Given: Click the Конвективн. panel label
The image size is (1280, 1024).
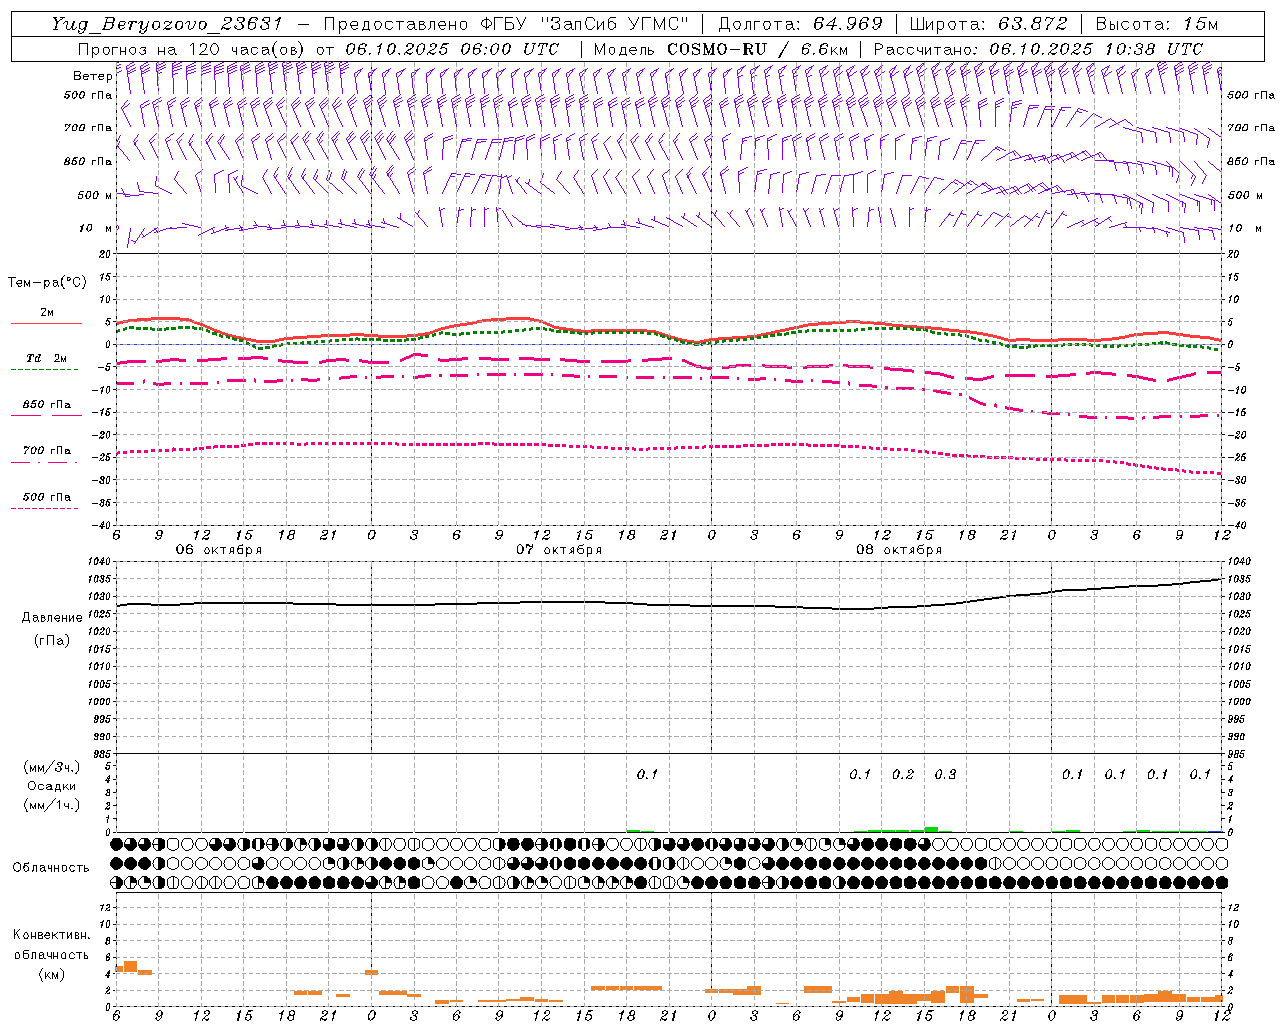Looking at the screenshot, I should click(51, 935).
